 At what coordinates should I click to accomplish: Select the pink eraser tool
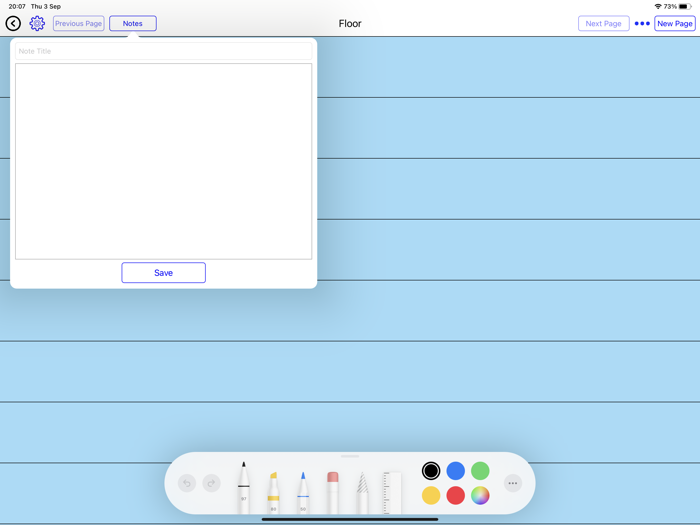(333, 492)
